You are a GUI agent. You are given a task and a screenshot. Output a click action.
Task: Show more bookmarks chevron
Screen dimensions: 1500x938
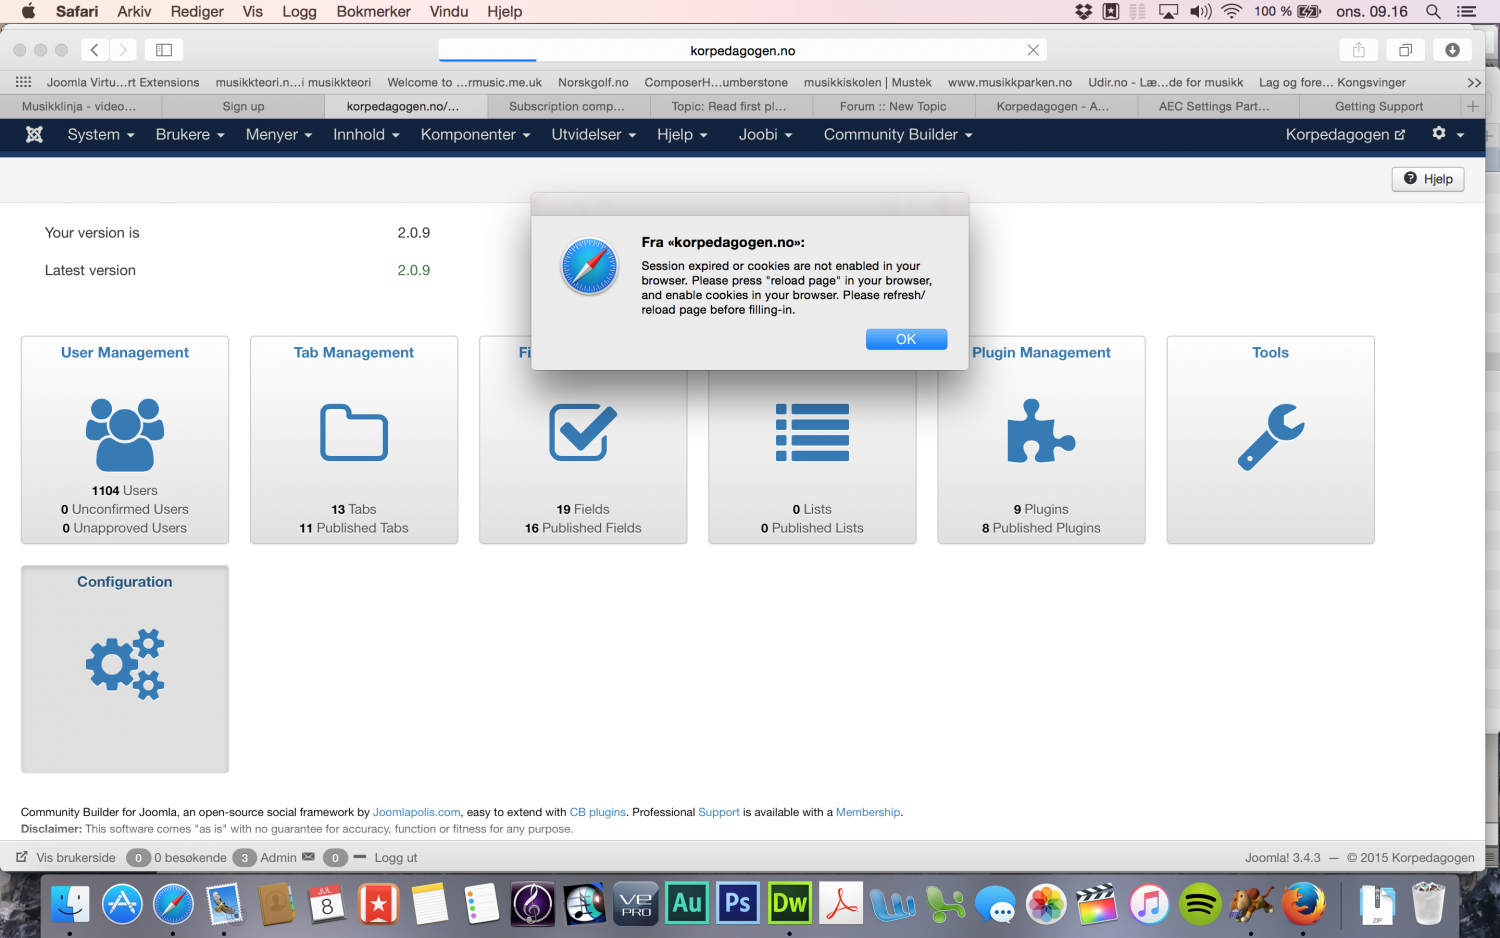click(x=1474, y=82)
